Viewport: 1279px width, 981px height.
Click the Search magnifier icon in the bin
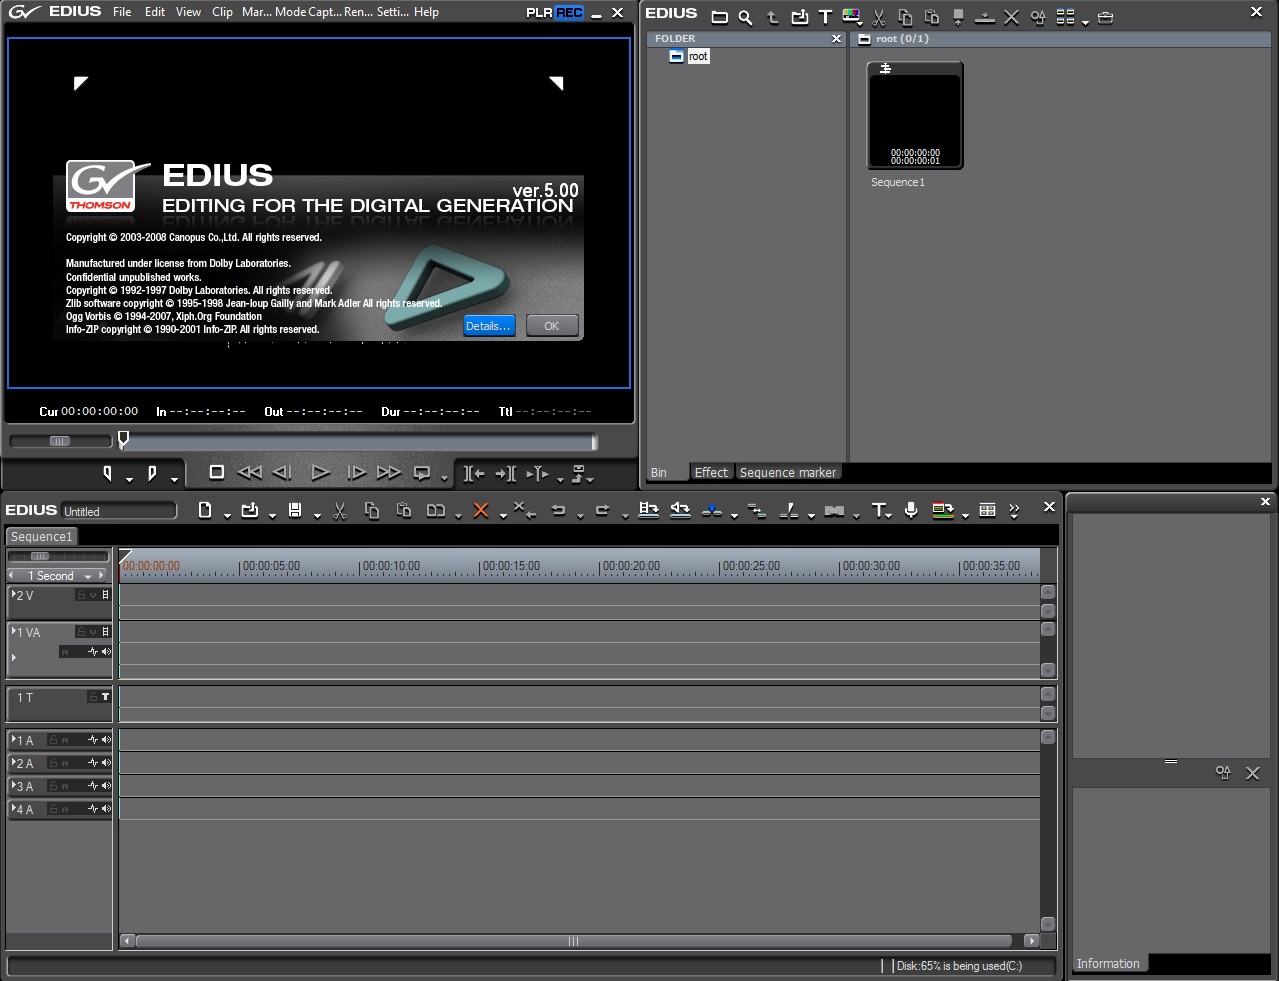pos(745,17)
